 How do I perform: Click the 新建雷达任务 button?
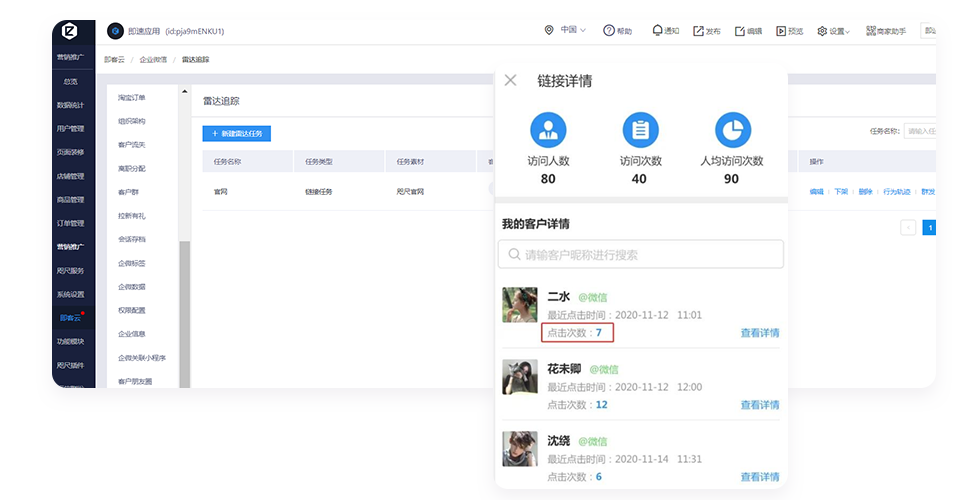click(x=236, y=133)
